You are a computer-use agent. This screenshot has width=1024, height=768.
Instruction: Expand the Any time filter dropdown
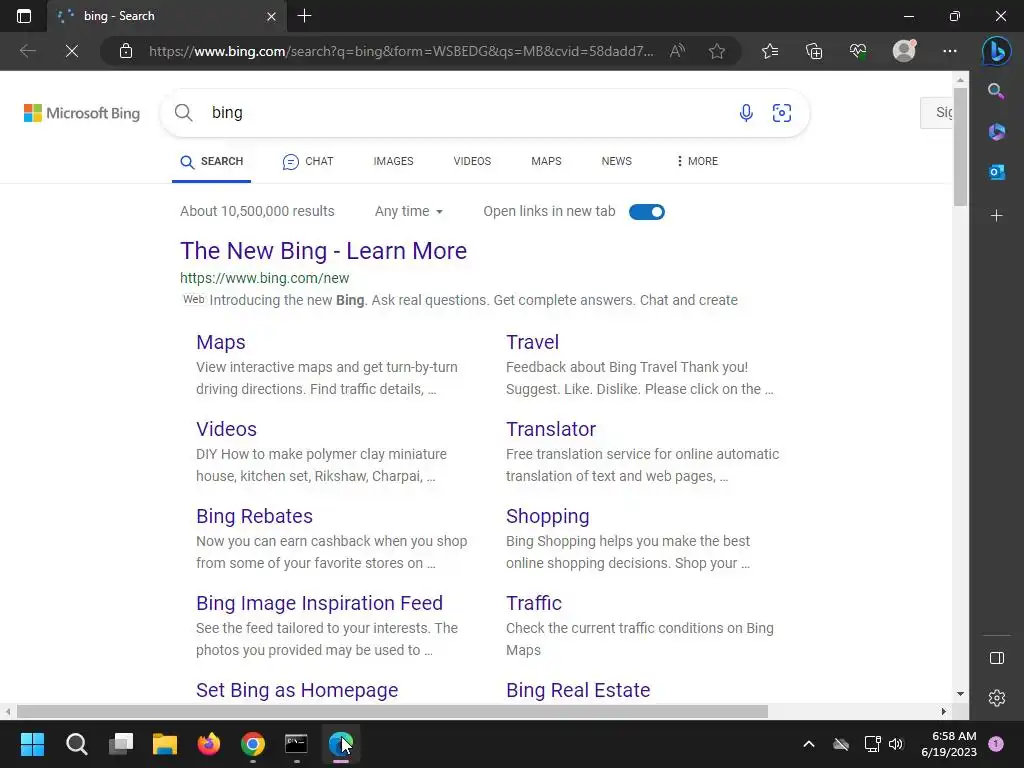(409, 212)
